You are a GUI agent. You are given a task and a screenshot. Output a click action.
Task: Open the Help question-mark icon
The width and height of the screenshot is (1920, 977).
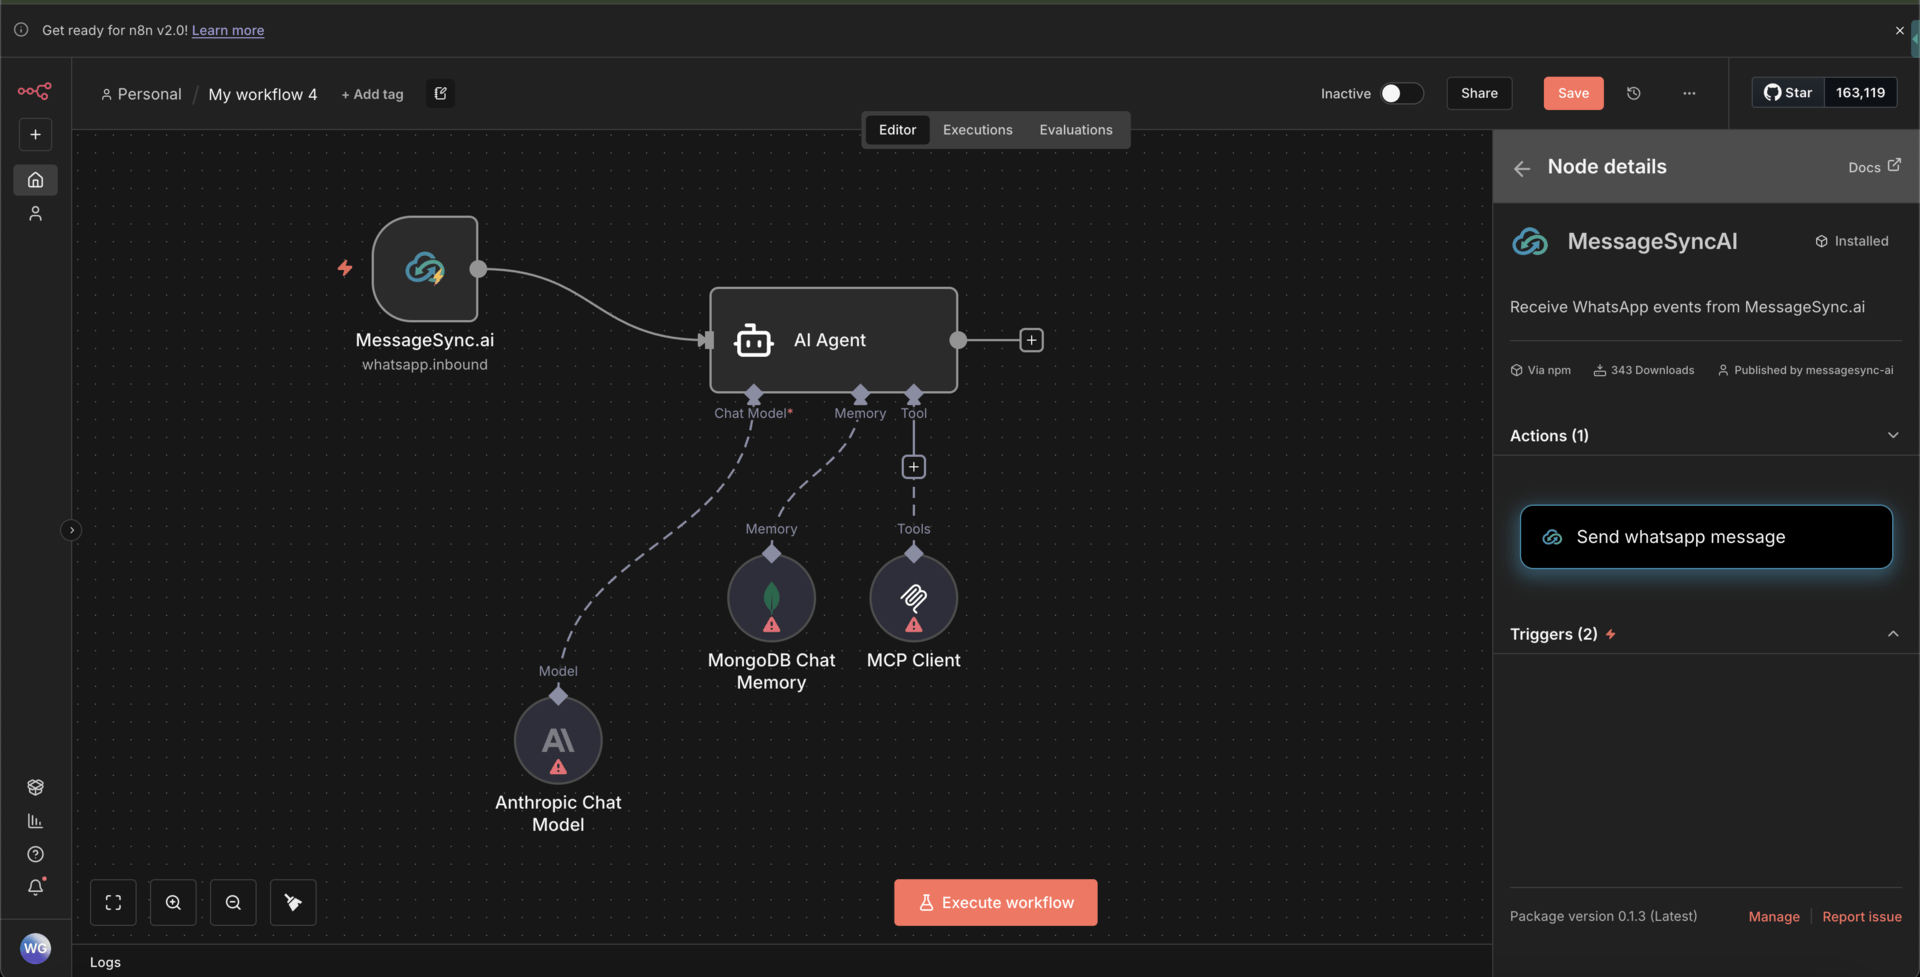[36, 854]
